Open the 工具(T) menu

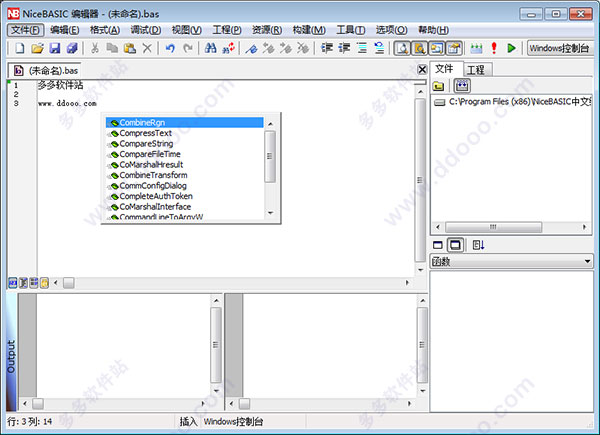click(351, 30)
